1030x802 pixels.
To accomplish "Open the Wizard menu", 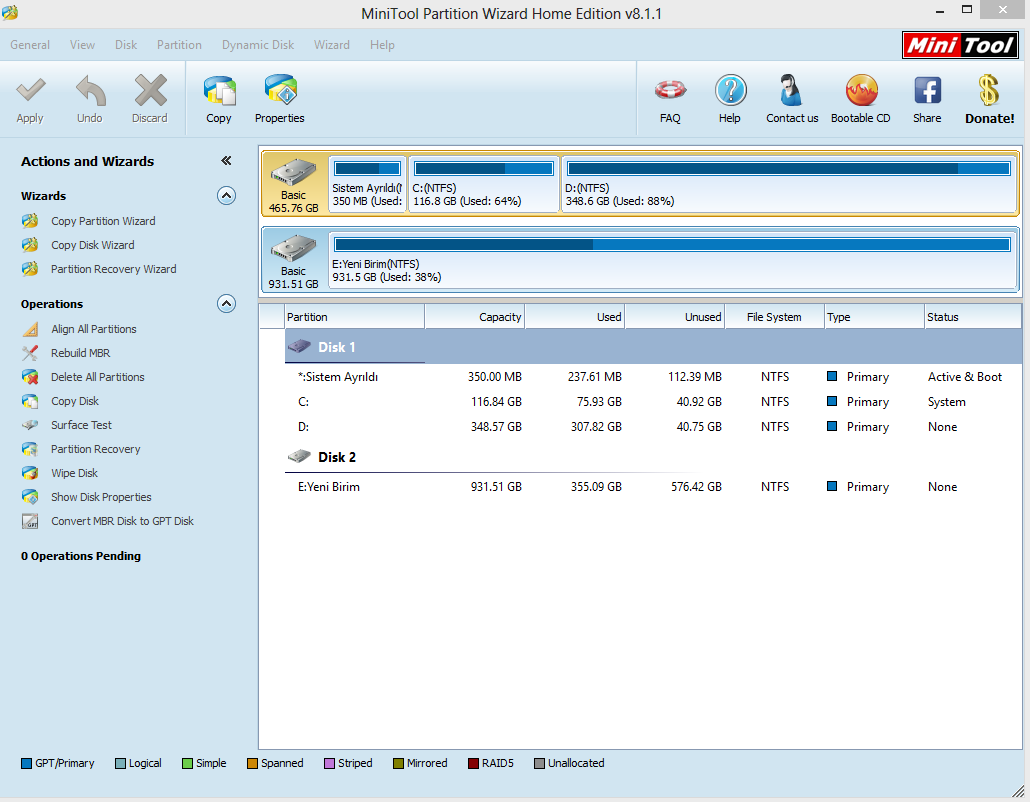I will click(332, 45).
